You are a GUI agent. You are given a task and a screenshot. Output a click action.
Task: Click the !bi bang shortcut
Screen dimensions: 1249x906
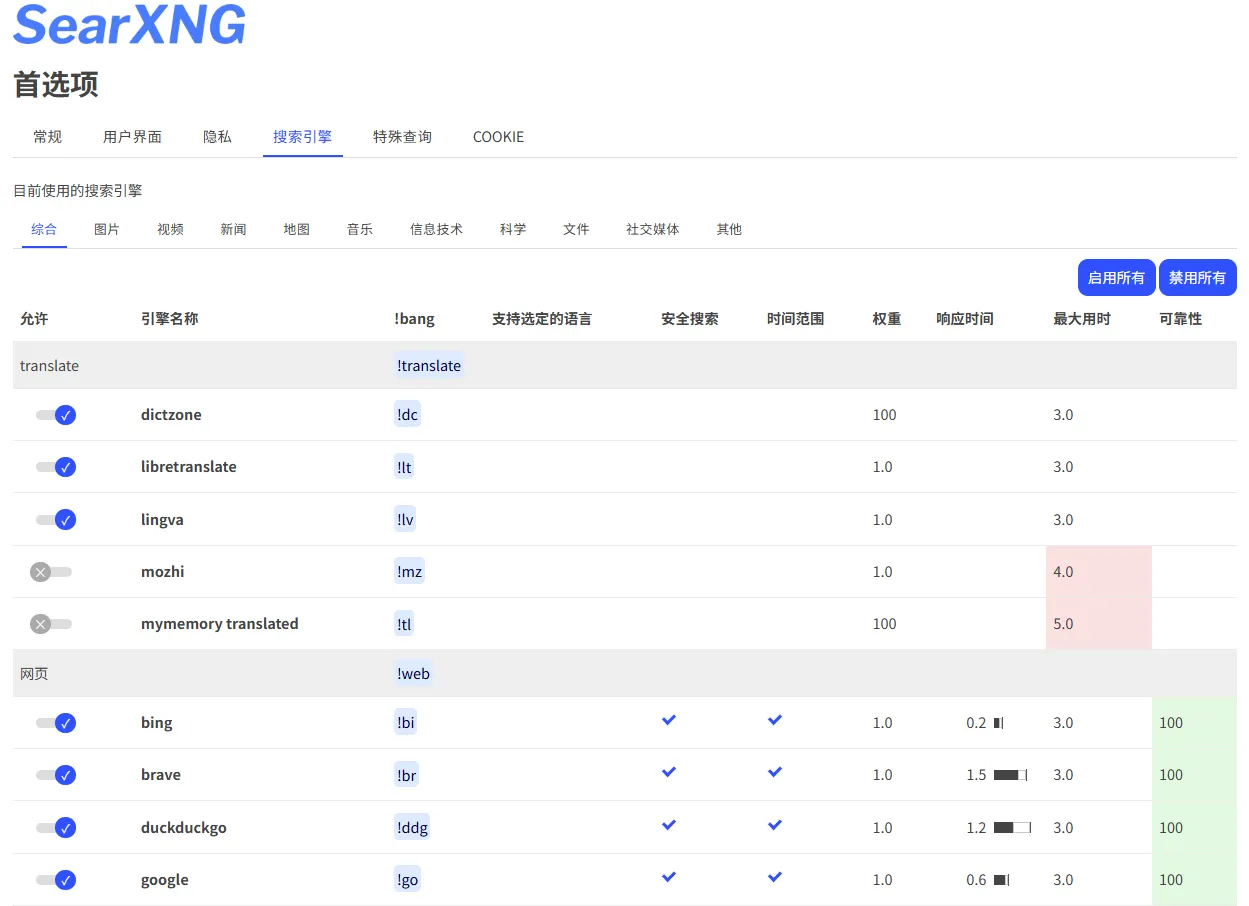click(405, 723)
